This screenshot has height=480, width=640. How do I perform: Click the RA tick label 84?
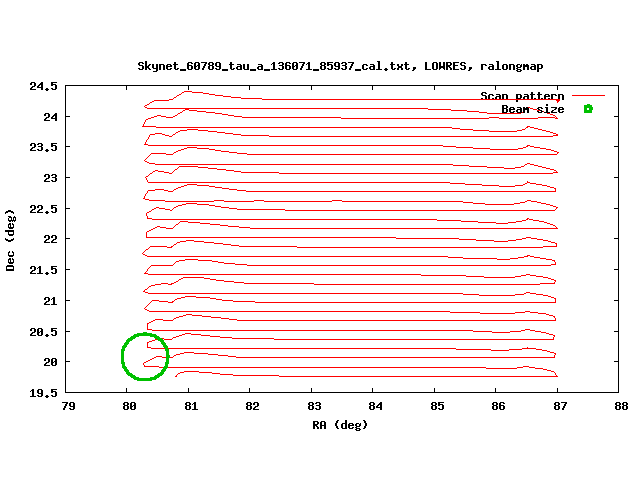[x=375, y=406]
